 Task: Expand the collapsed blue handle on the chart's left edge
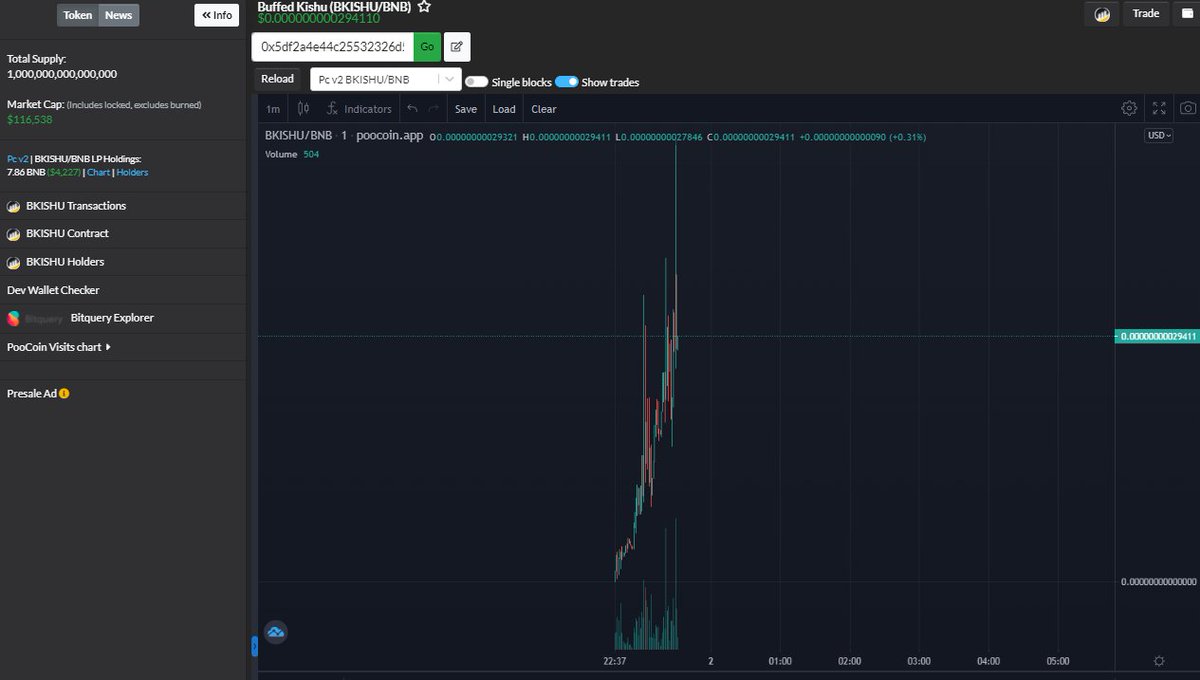(x=254, y=647)
